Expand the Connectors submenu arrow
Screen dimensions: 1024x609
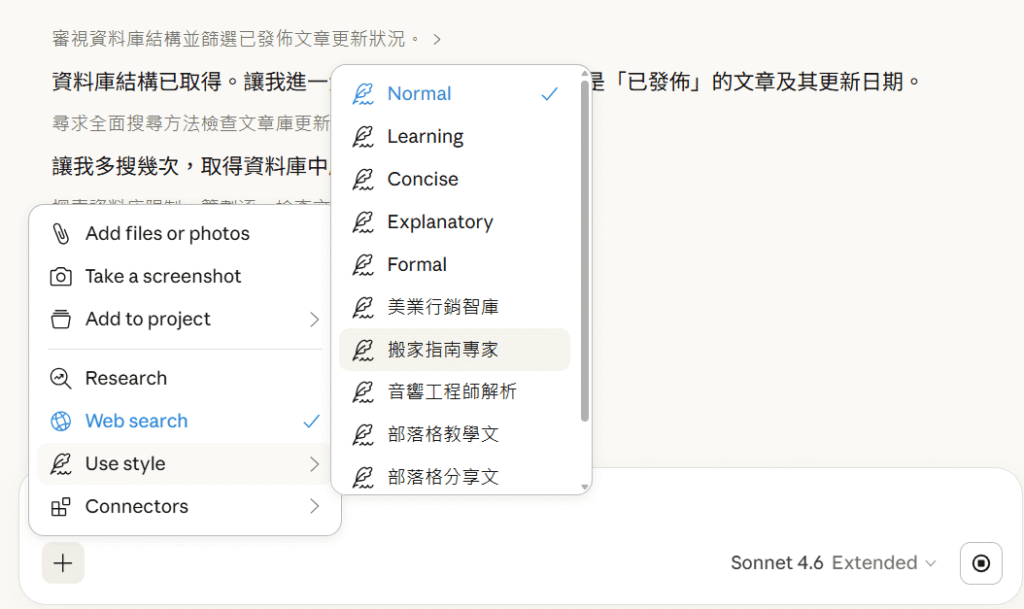[314, 507]
